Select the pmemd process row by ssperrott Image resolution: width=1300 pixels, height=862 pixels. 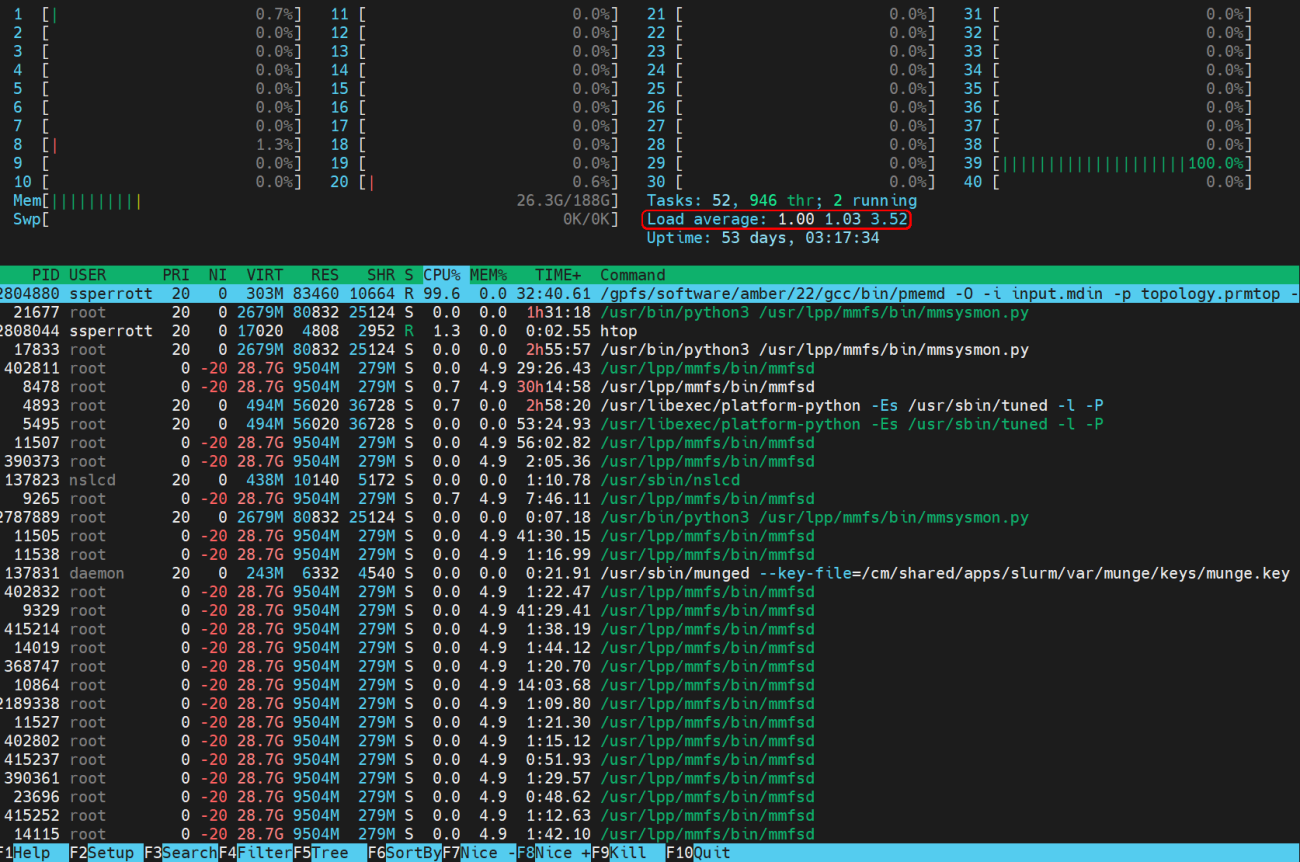(x=650, y=294)
